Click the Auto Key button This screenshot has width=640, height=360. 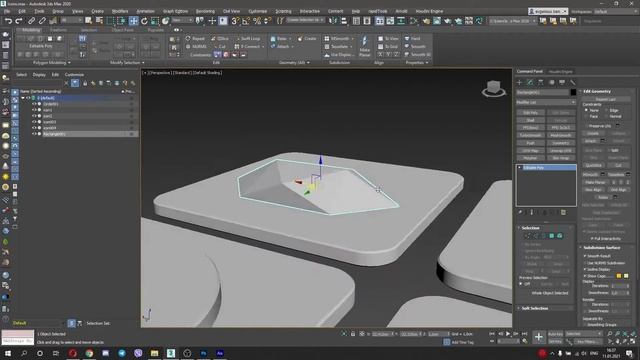555,334
